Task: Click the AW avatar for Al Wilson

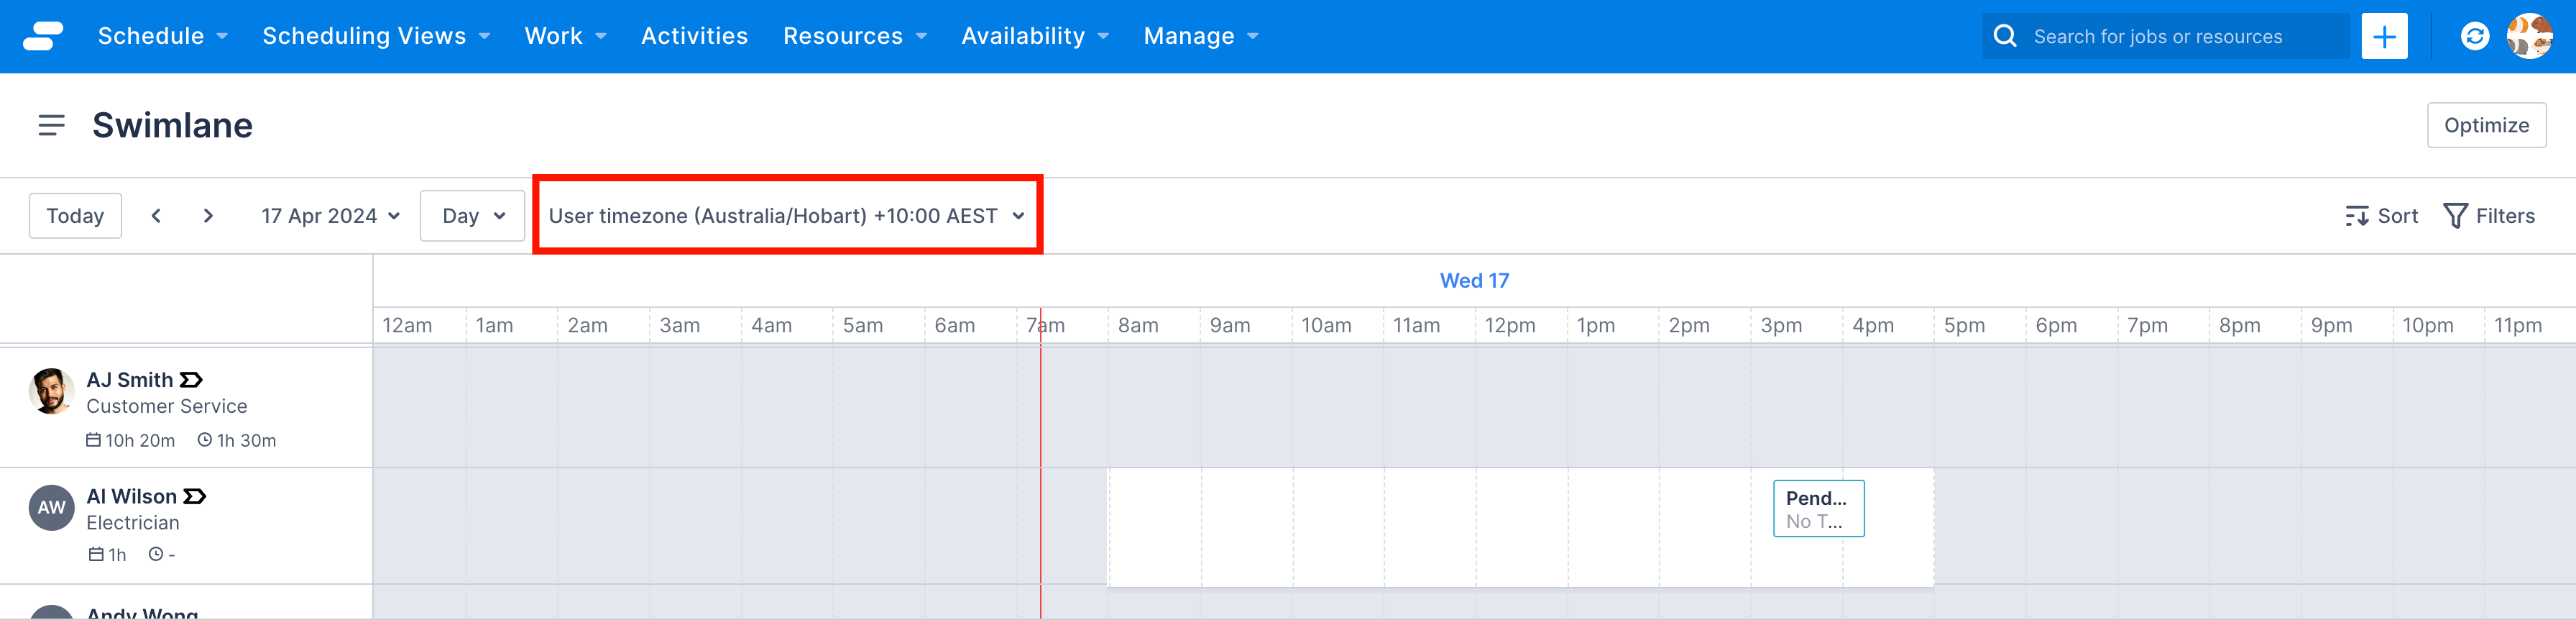Action: [x=51, y=508]
